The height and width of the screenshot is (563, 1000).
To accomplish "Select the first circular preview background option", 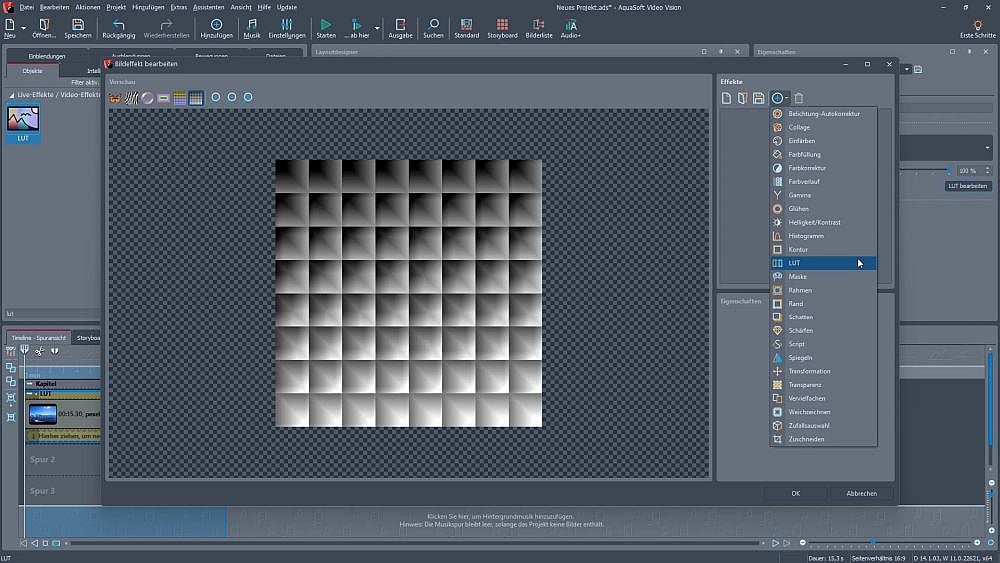I will pos(216,97).
